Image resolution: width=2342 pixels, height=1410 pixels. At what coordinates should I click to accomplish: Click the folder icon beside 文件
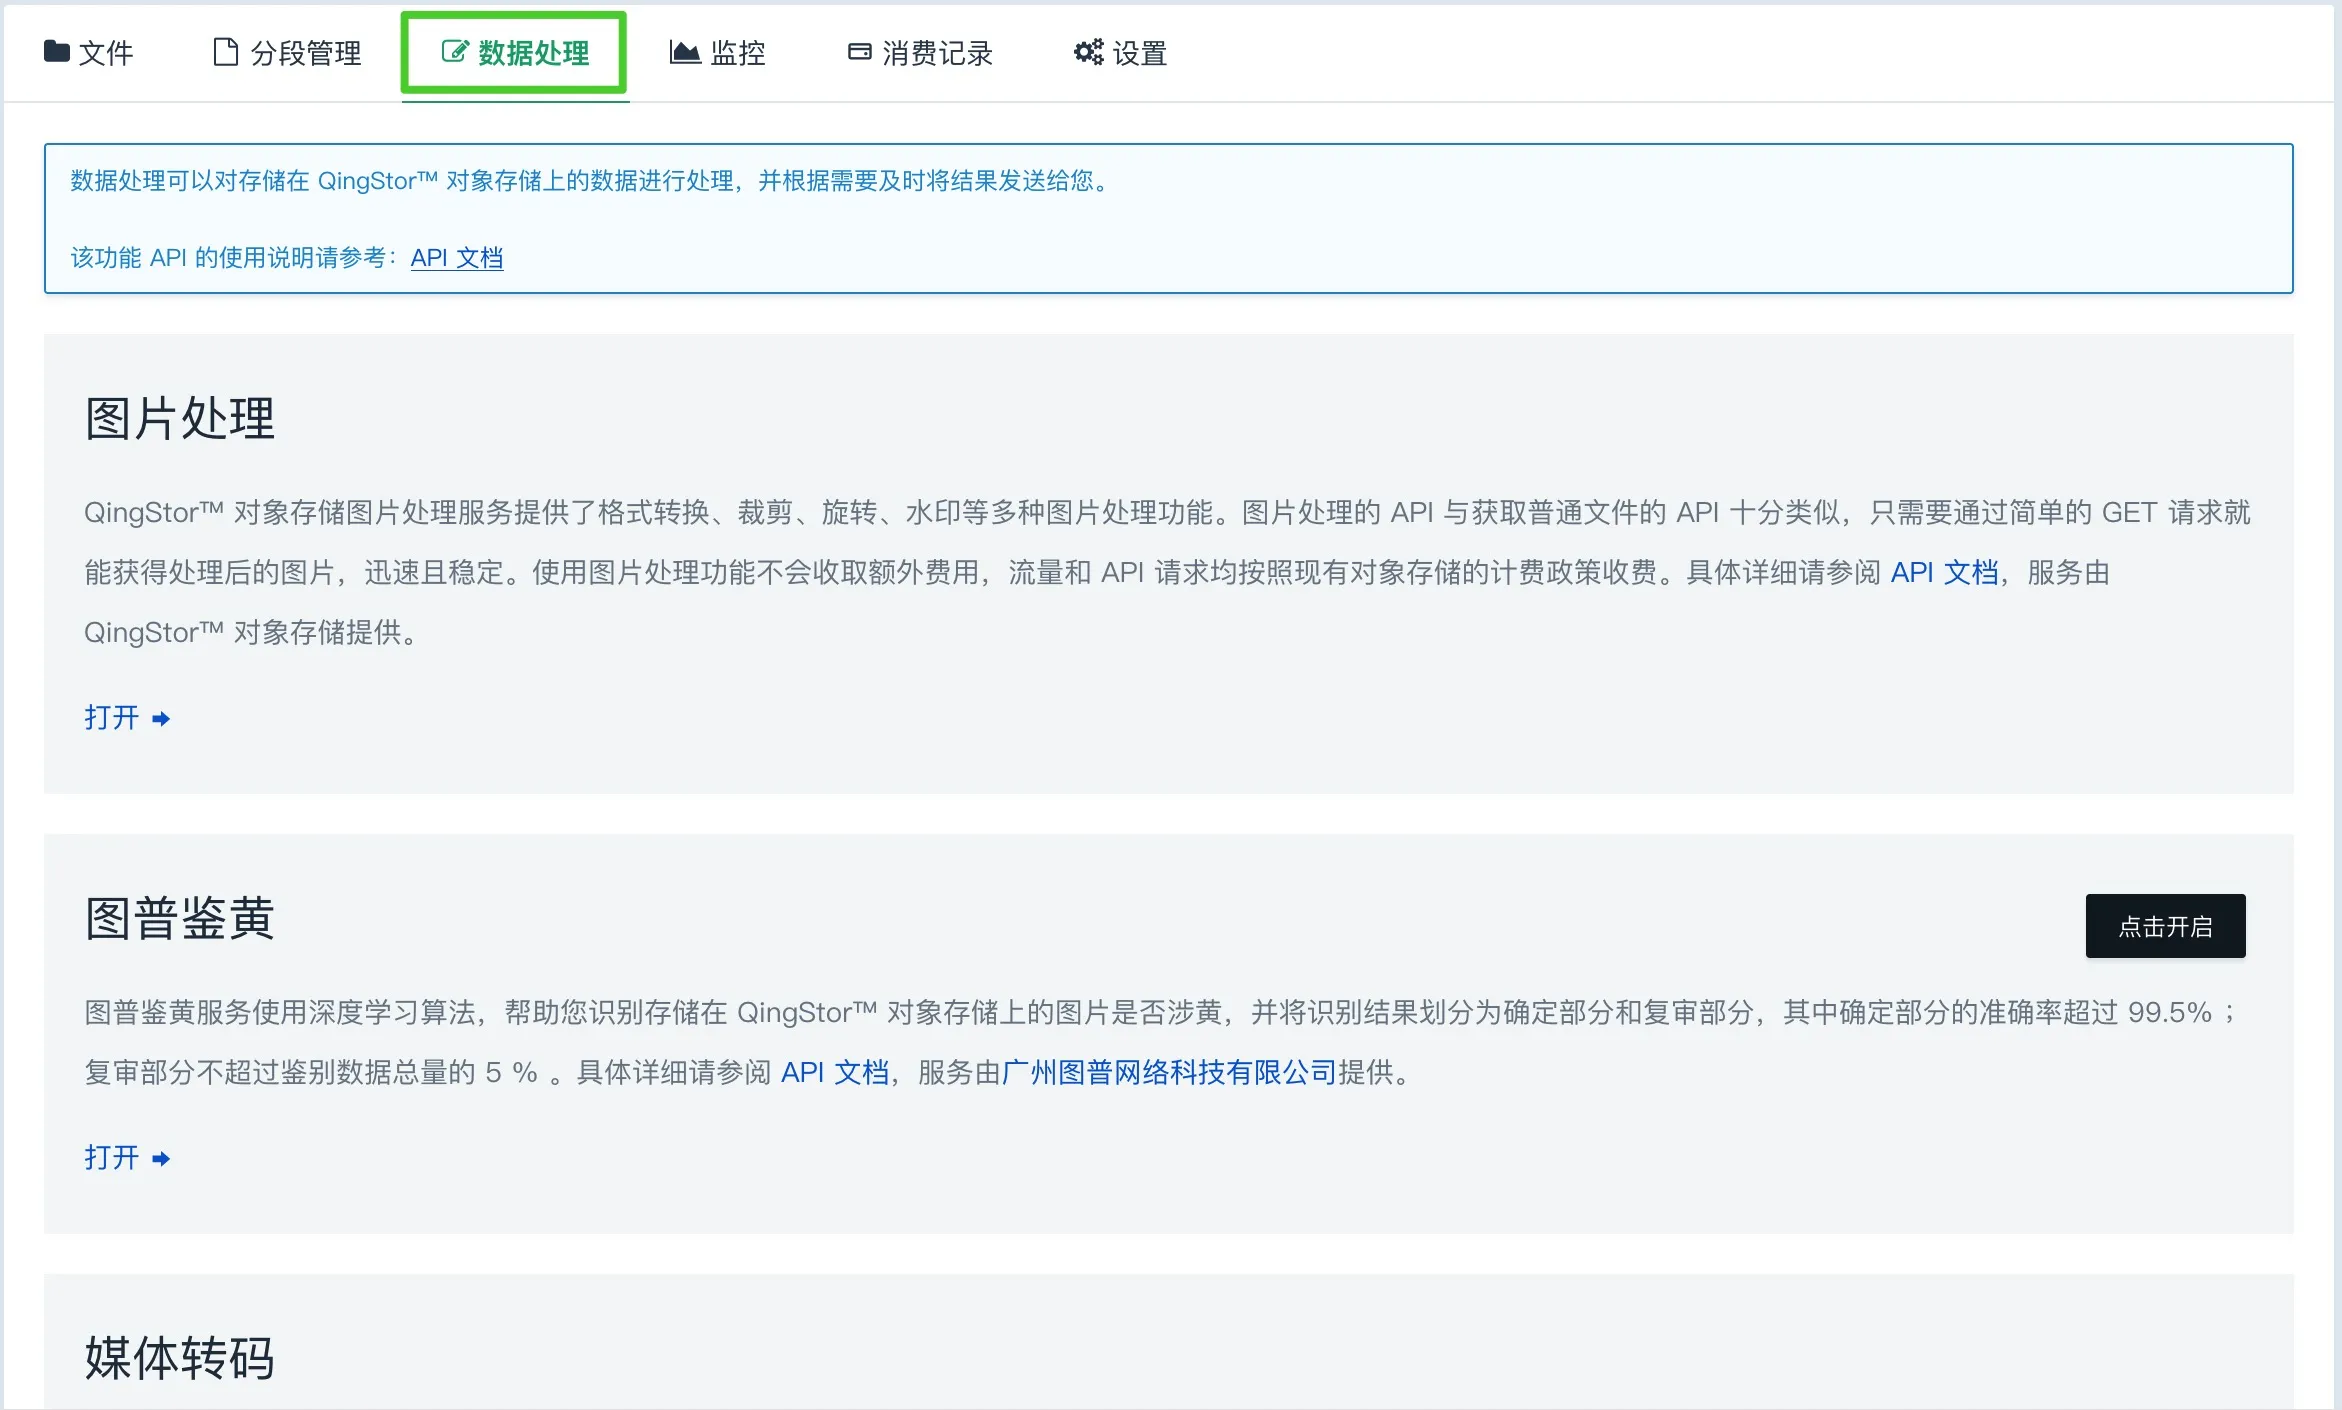56,51
